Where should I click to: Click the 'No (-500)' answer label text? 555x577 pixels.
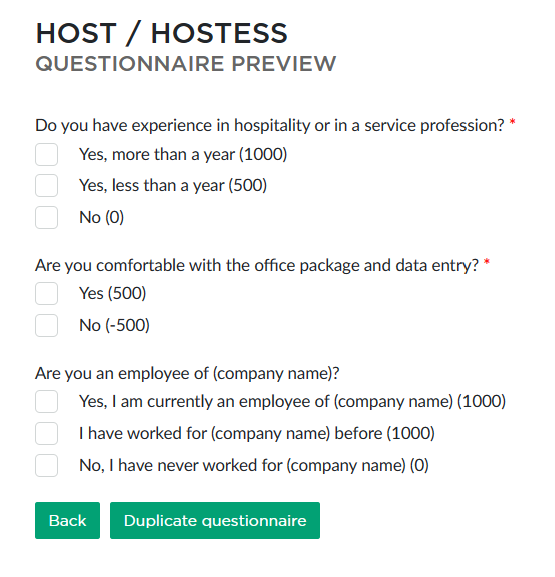114,326
